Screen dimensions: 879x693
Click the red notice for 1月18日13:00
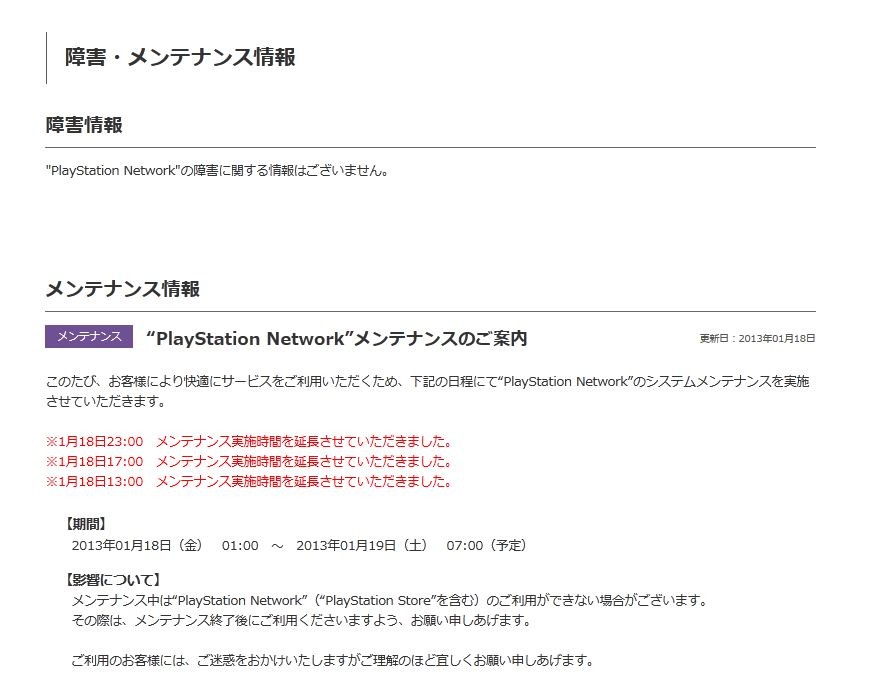click(249, 482)
